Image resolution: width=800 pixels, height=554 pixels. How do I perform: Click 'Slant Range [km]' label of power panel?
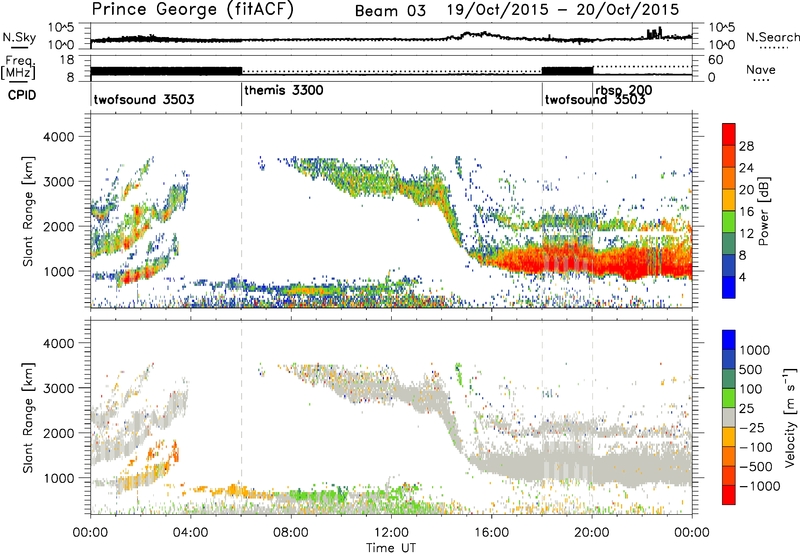click(x=28, y=211)
